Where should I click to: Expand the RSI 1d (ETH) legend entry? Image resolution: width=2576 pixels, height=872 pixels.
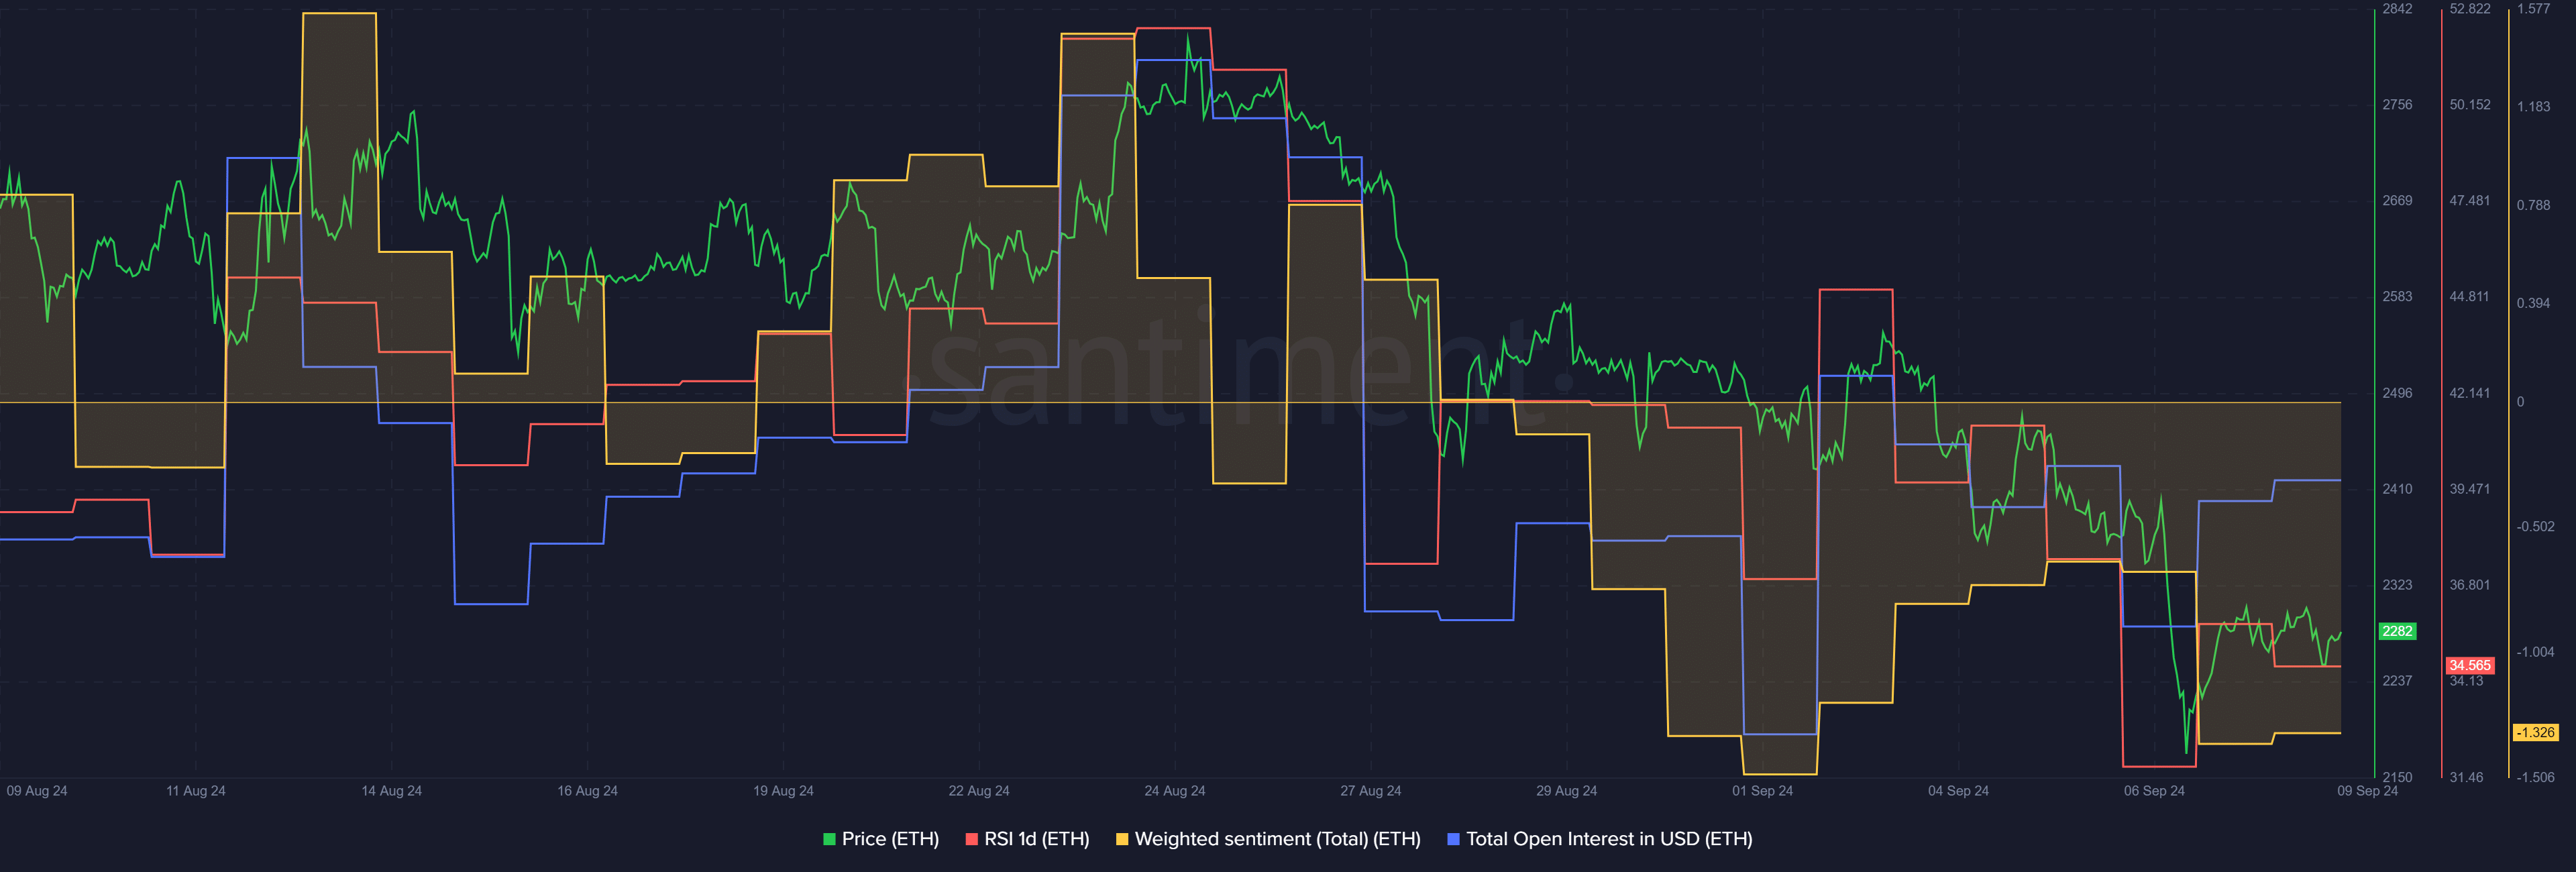[1030, 839]
